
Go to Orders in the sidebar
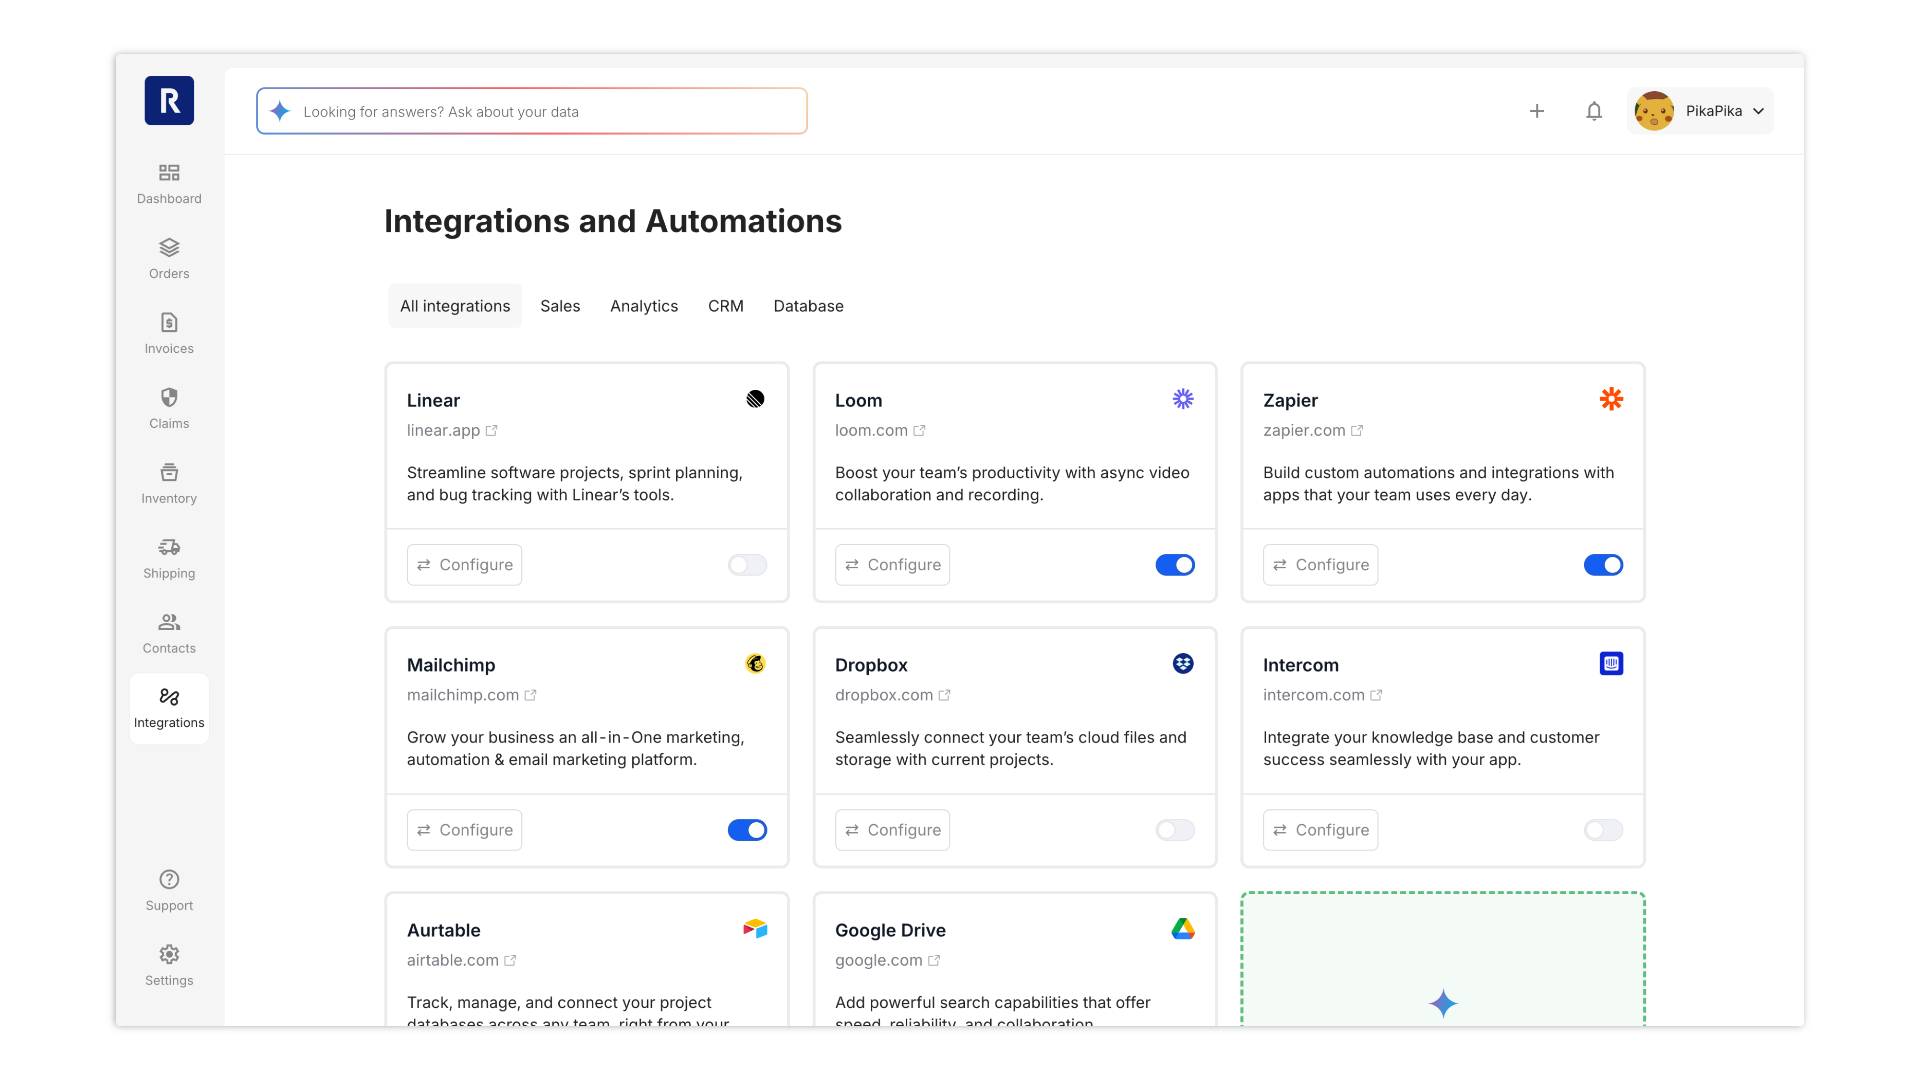pyautogui.click(x=169, y=259)
